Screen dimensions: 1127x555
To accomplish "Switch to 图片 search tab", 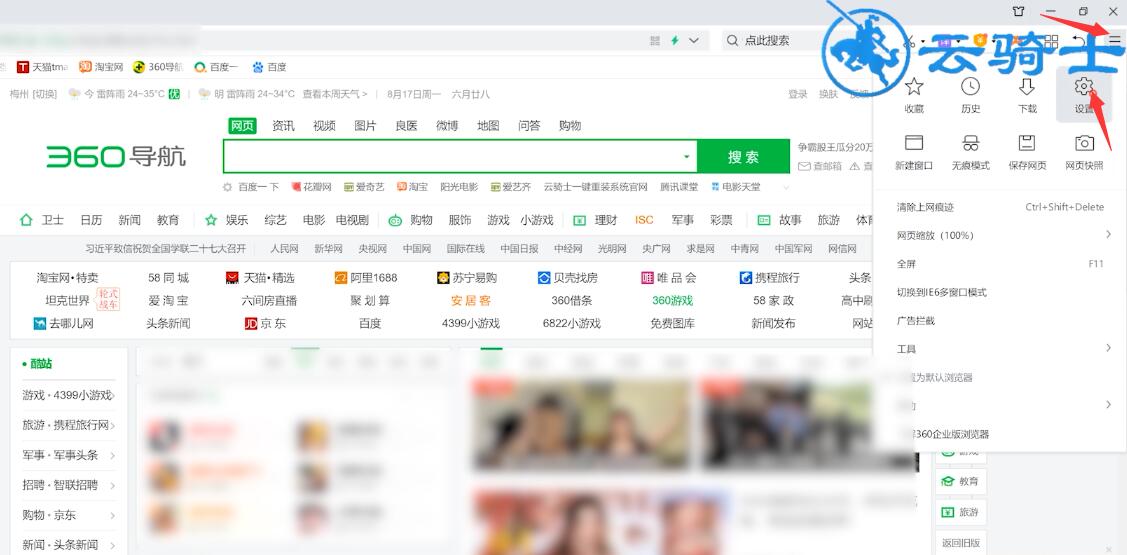I will [x=365, y=126].
